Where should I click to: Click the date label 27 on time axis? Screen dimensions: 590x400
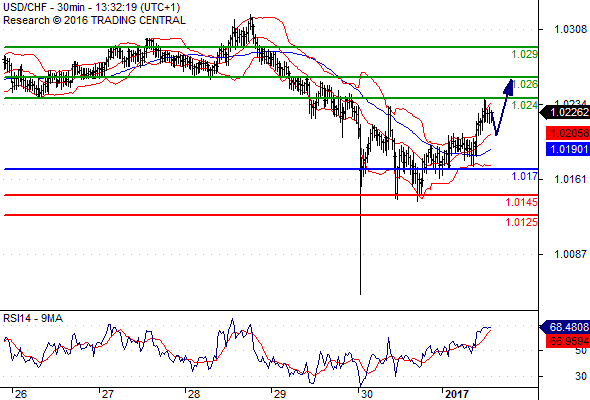coord(108,394)
